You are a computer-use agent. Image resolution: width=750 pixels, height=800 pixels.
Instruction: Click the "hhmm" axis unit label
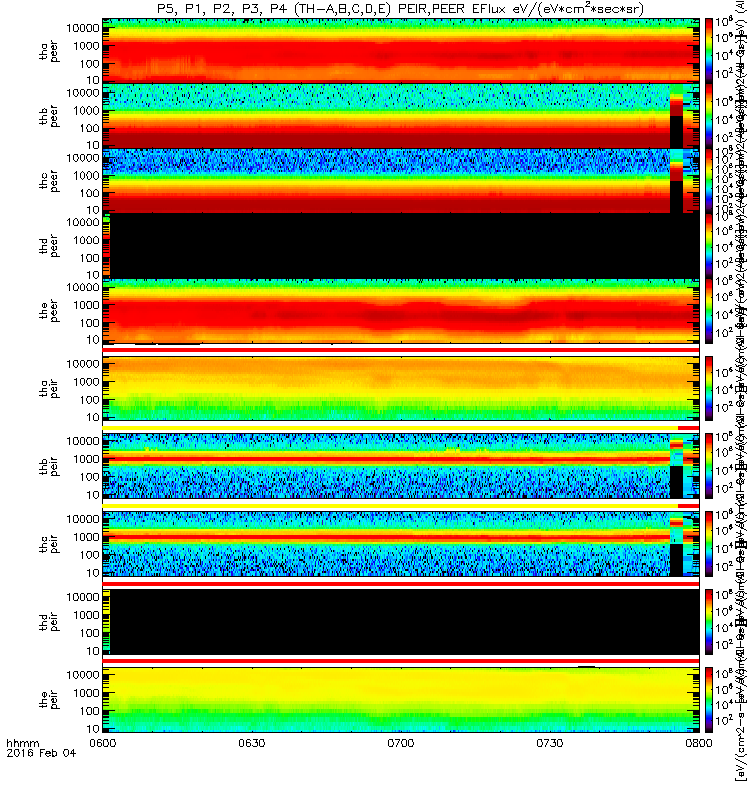pos(22,743)
